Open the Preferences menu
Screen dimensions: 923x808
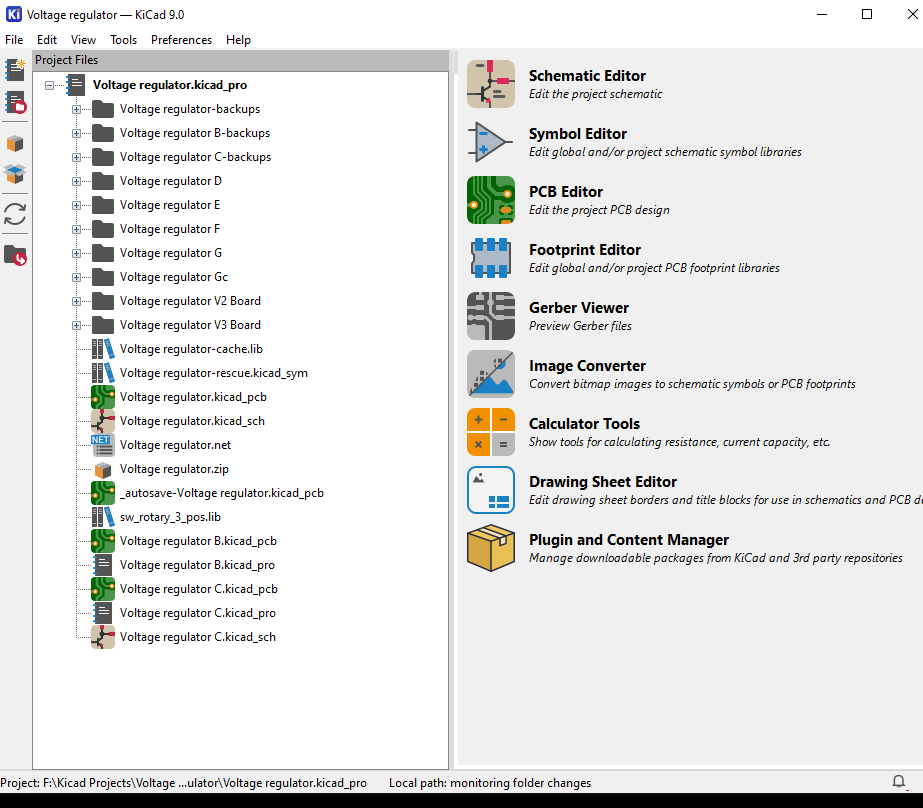(181, 40)
